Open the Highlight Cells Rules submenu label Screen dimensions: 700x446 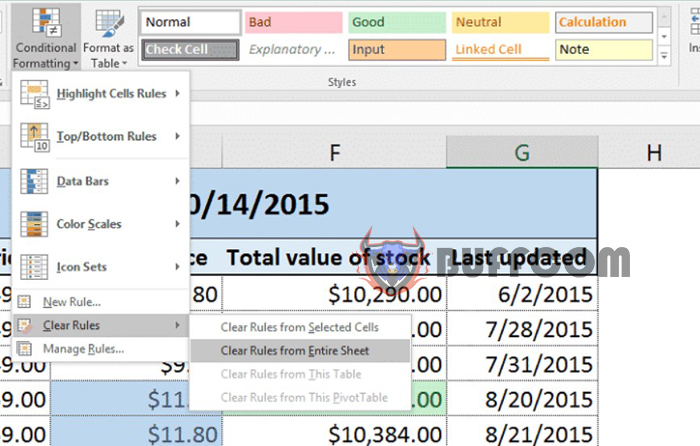(111, 94)
